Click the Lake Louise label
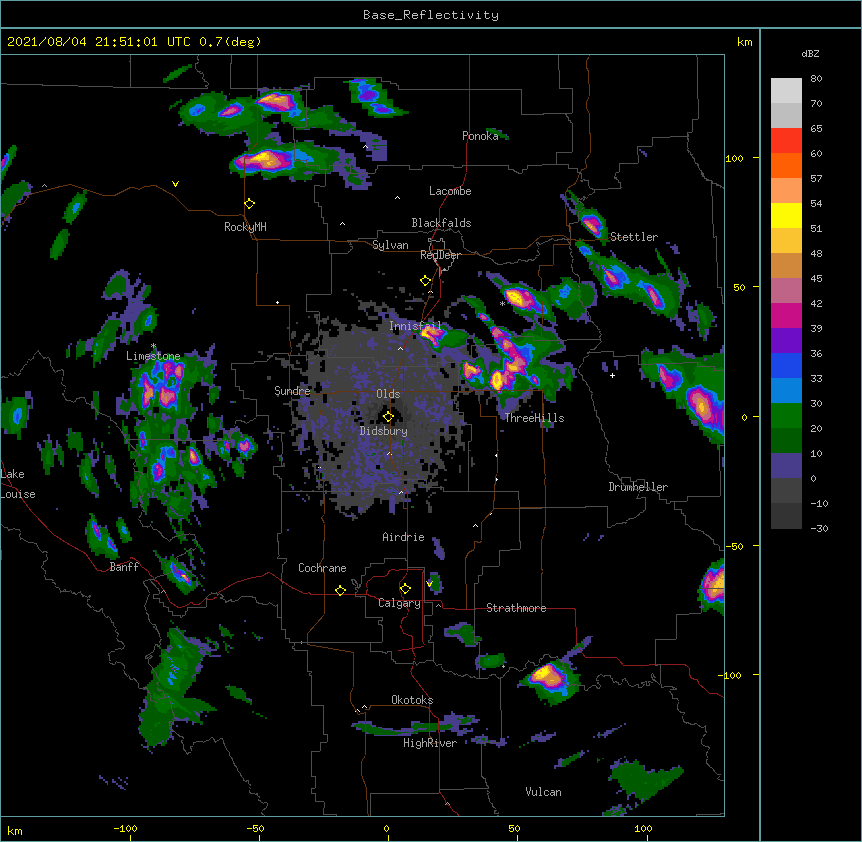The width and height of the screenshot is (862, 842). pos(17,484)
